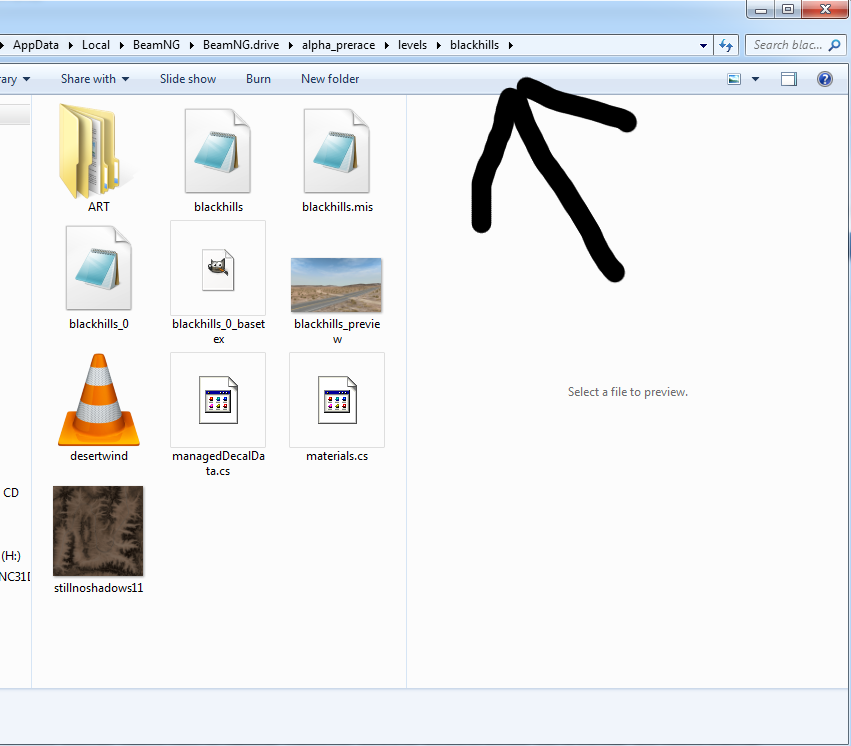Go to AppData in the breadcrumb
Screen dimensions: 851x746
coord(36,45)
